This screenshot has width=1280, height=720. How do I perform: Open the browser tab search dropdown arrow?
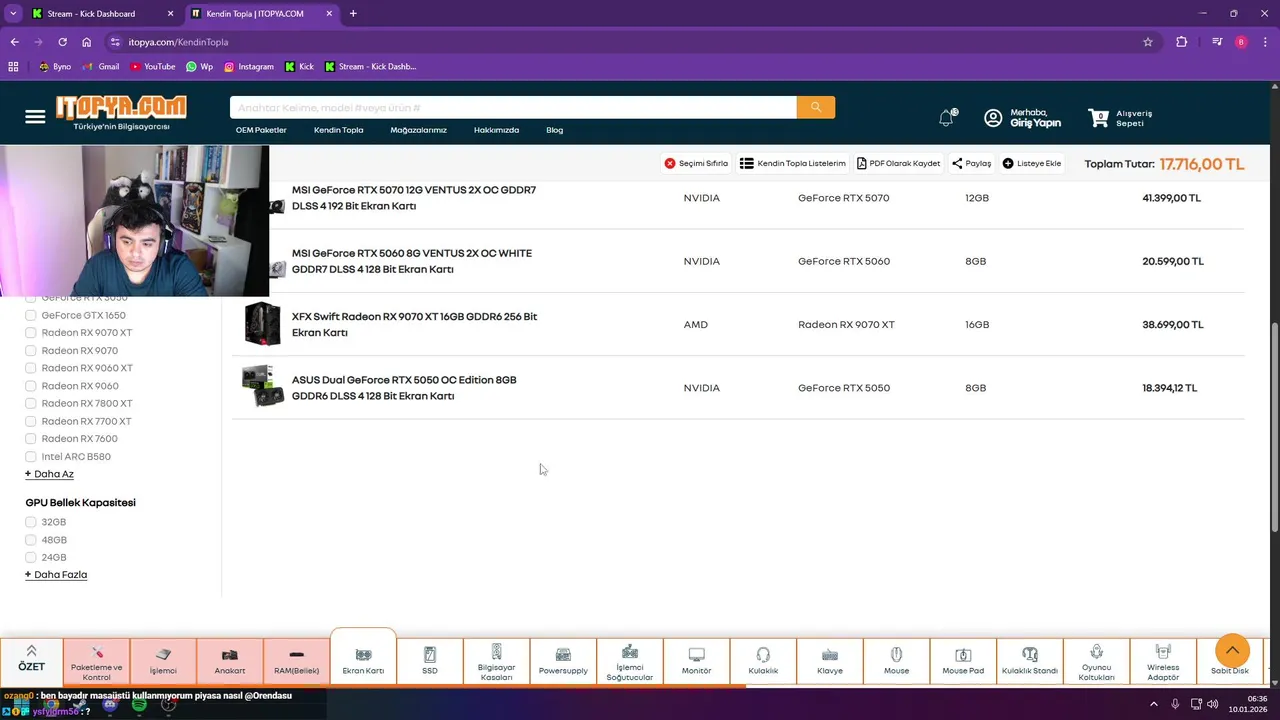point(13,14)
